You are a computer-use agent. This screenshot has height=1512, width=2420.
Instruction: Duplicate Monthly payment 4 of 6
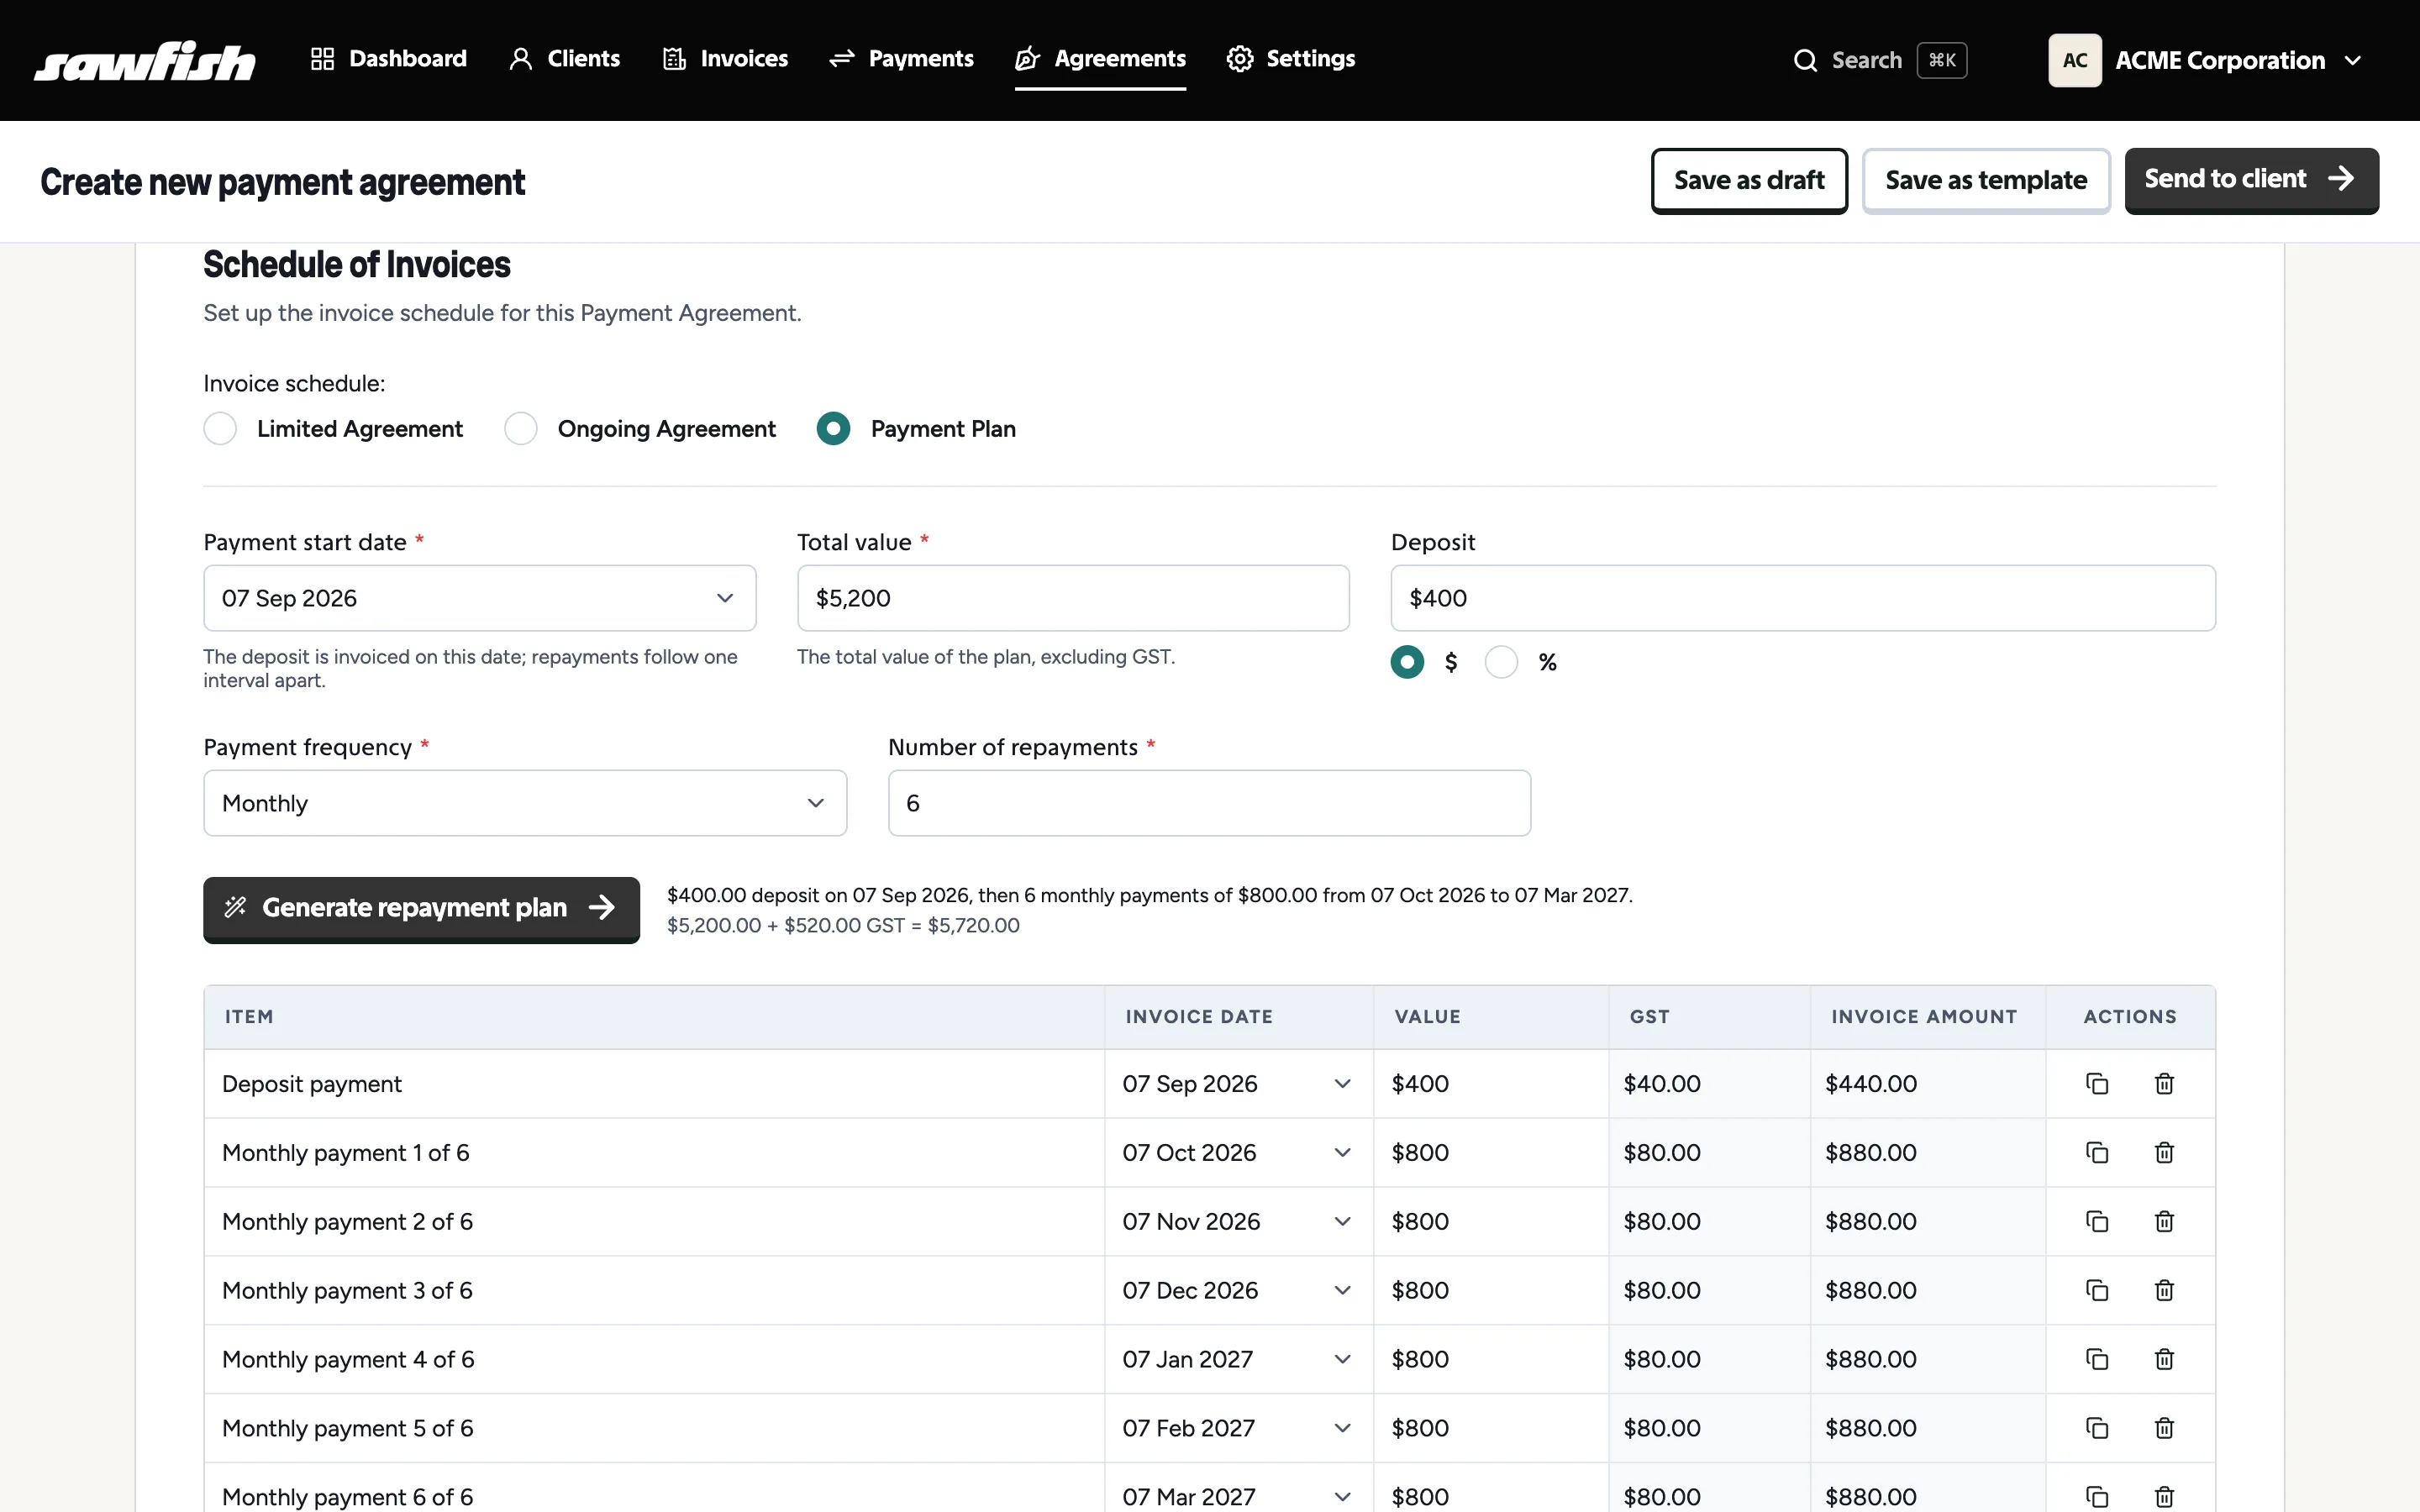2097,1360
